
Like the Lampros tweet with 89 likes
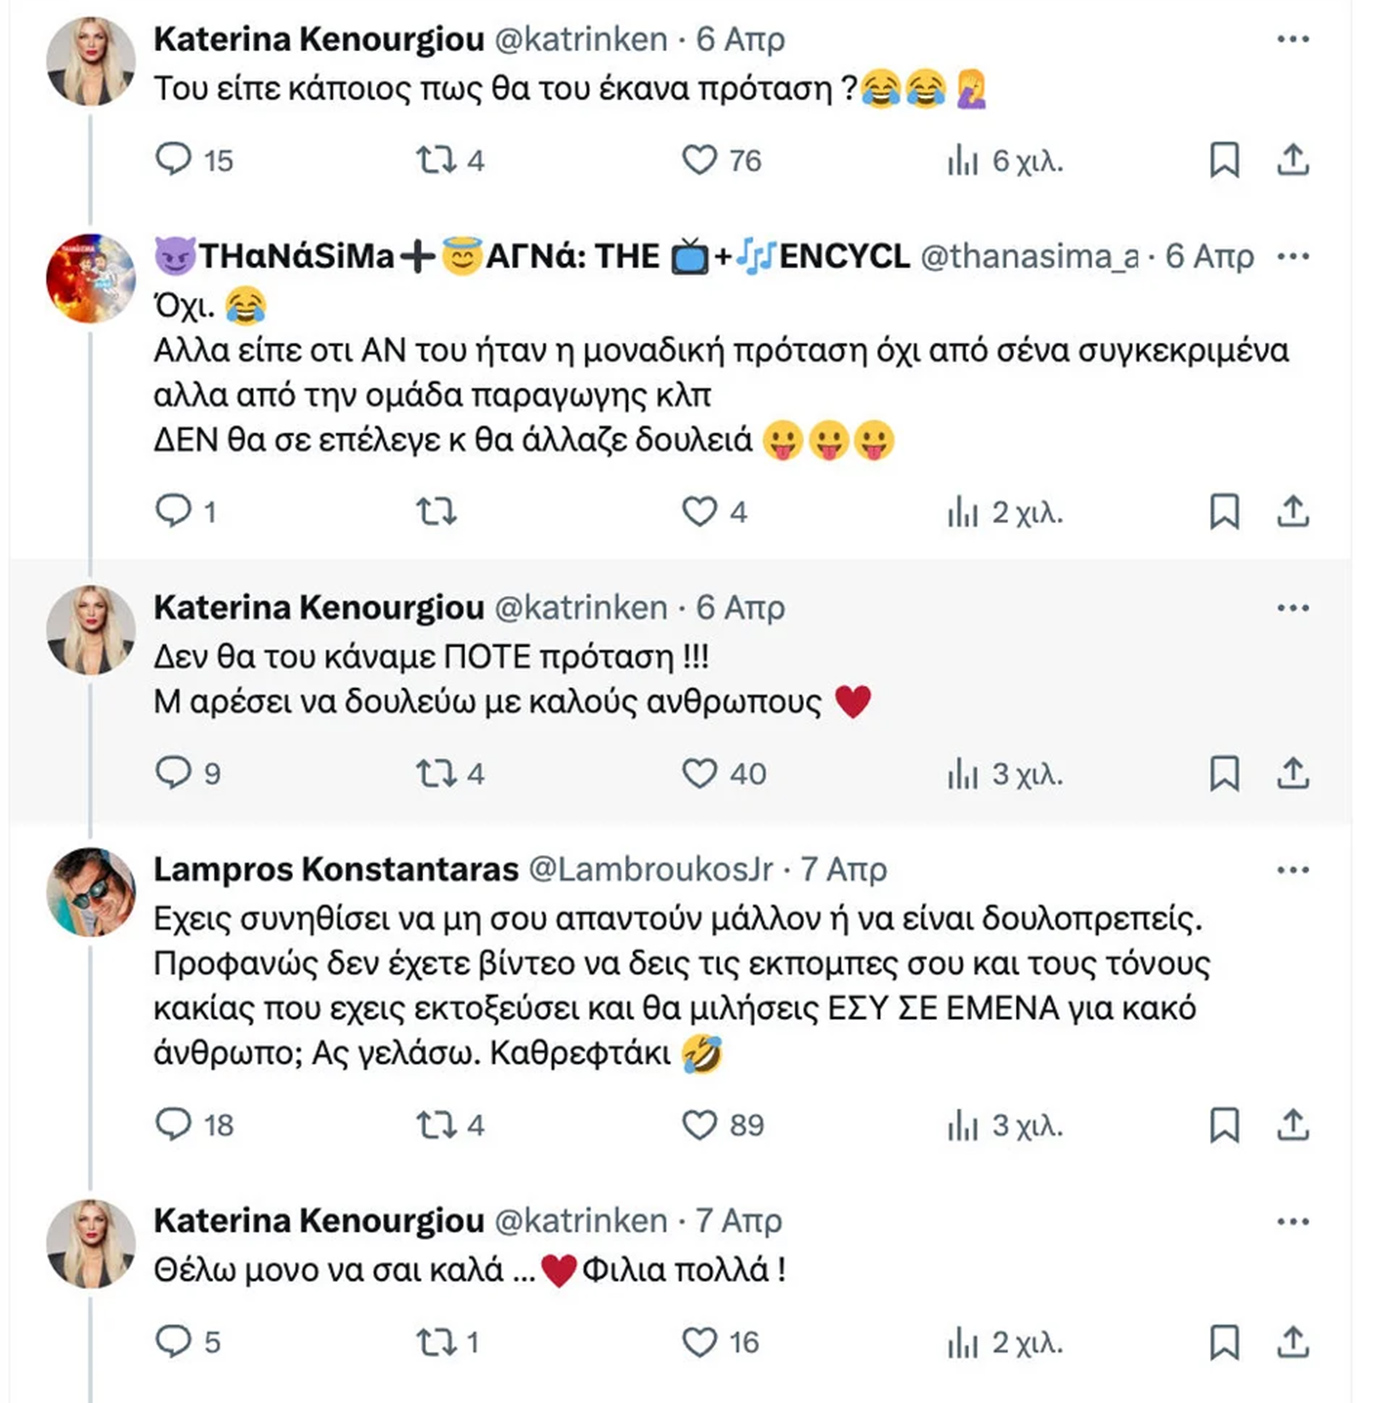point(699,1125)
